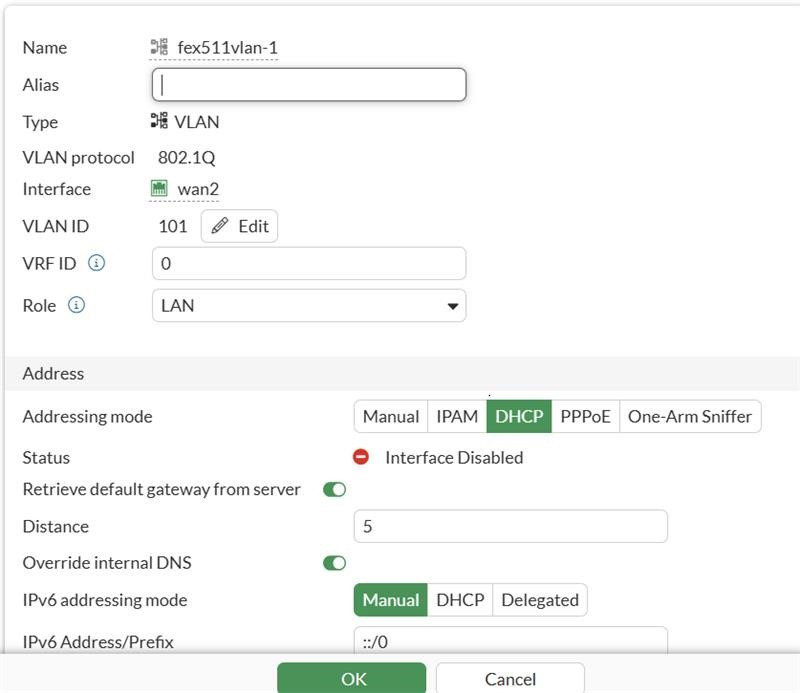This screenshot has width=800, height=693.
Task: Disable Retrieve default gateway from server
Action: (x=335, y=489)
